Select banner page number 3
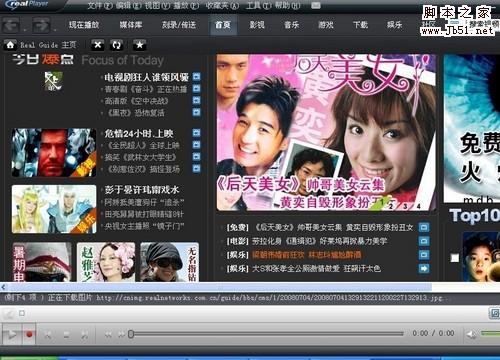The image size is (500, 360). click(405, 206)
